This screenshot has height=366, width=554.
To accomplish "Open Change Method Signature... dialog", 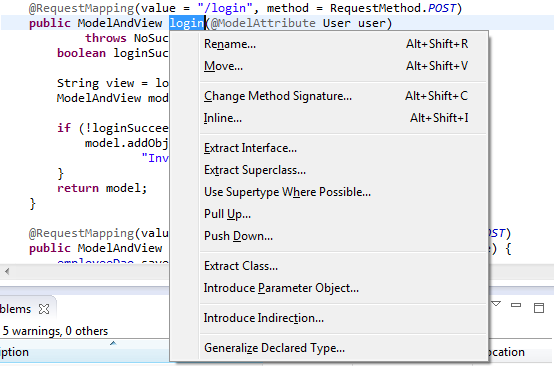I will pyautogui.click(x=343, y=96).
